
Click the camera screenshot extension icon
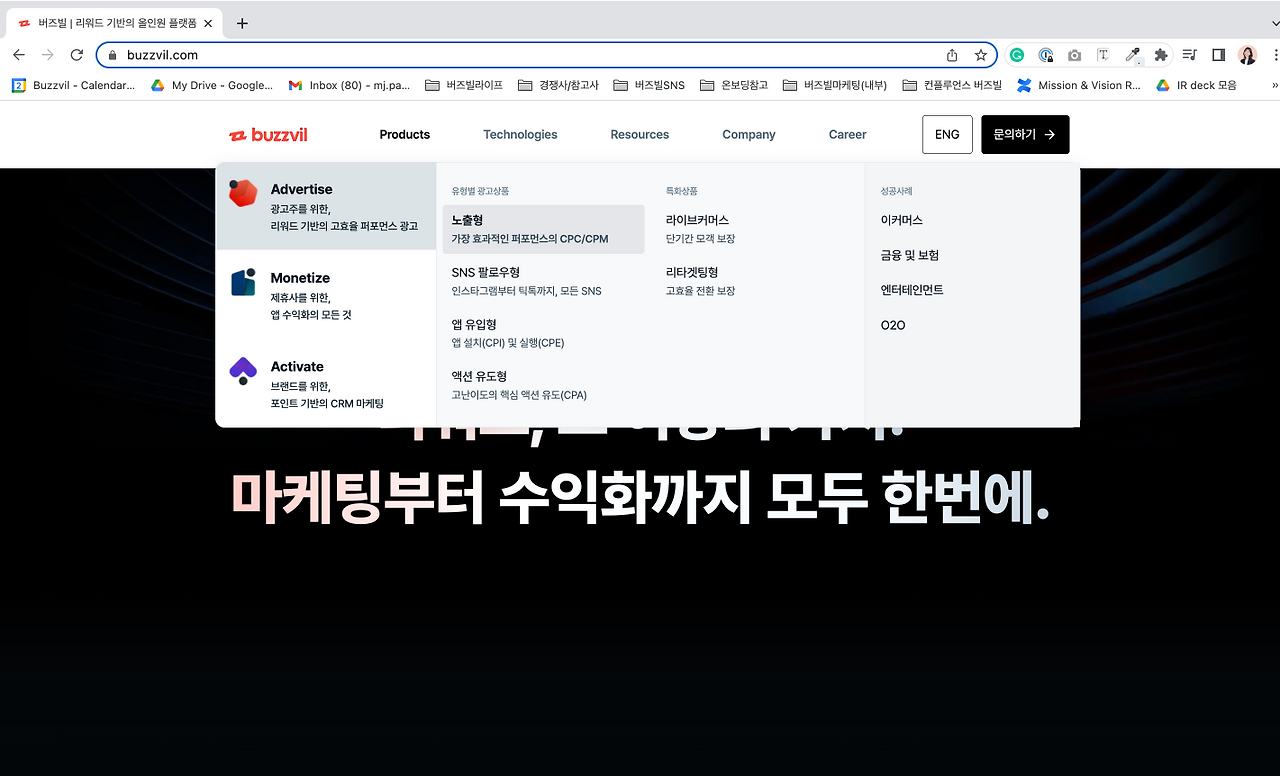1075,56
